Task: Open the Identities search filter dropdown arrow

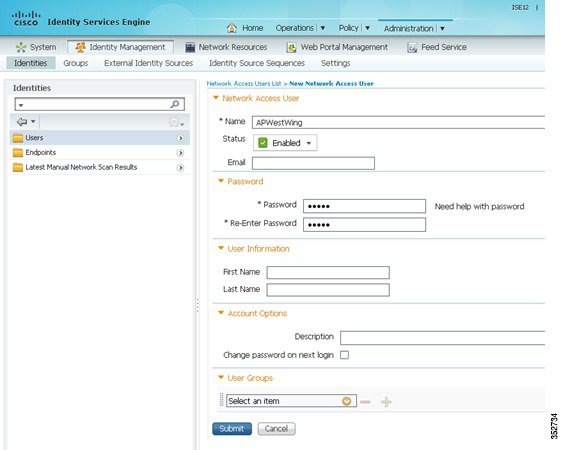Action: [x=21, y=105]
